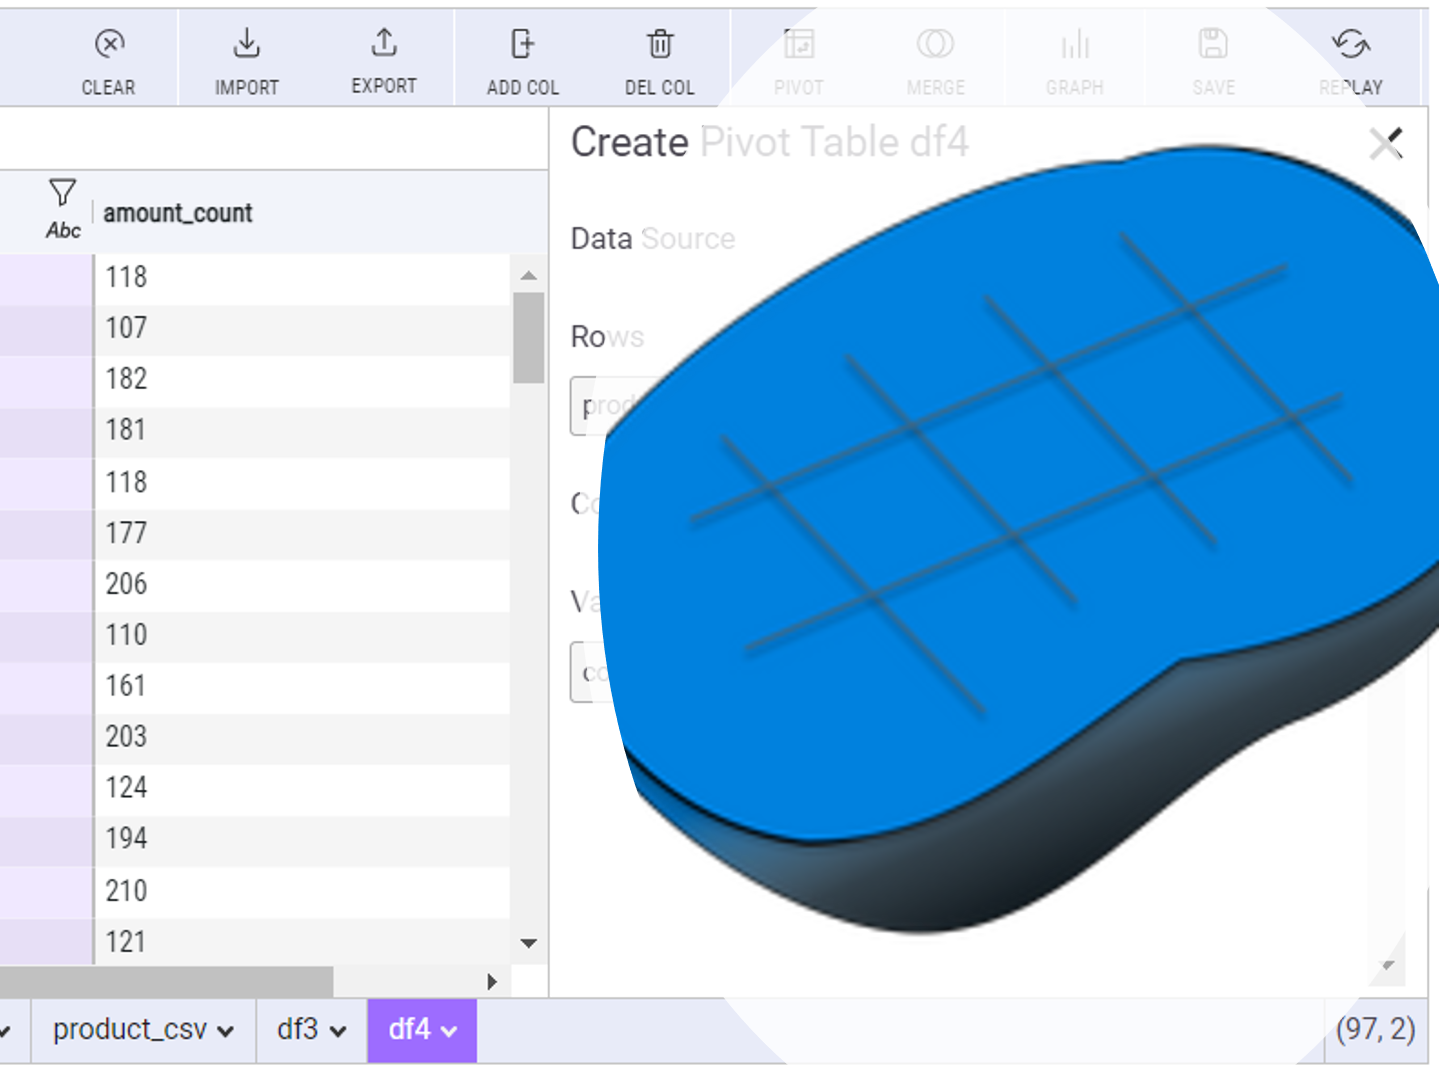Switch to the df3 tab
Screen dimensions: 1439x1079
click(x=298, y=1029)
